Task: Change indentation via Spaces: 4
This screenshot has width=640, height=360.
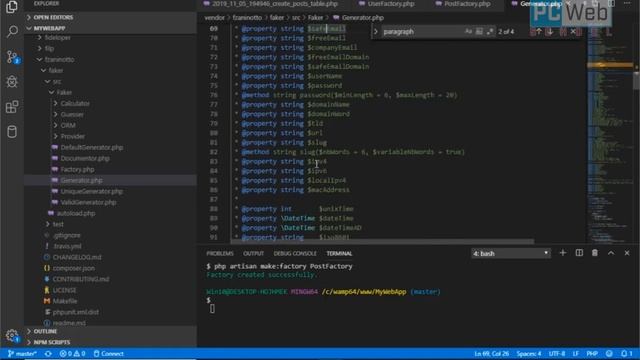Action: point(529,353)
